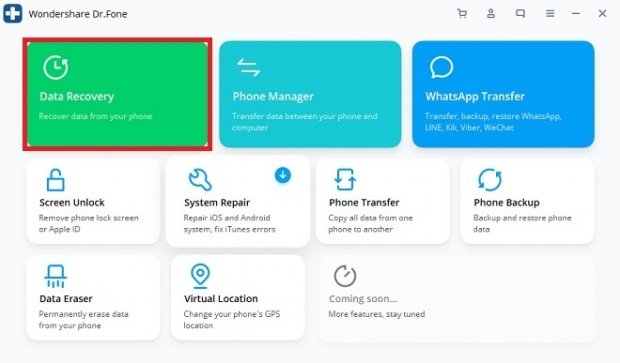Click the Screen Unlock padlock icon
The width and height of the screenshot is (620, 363).
click(55, 180)
